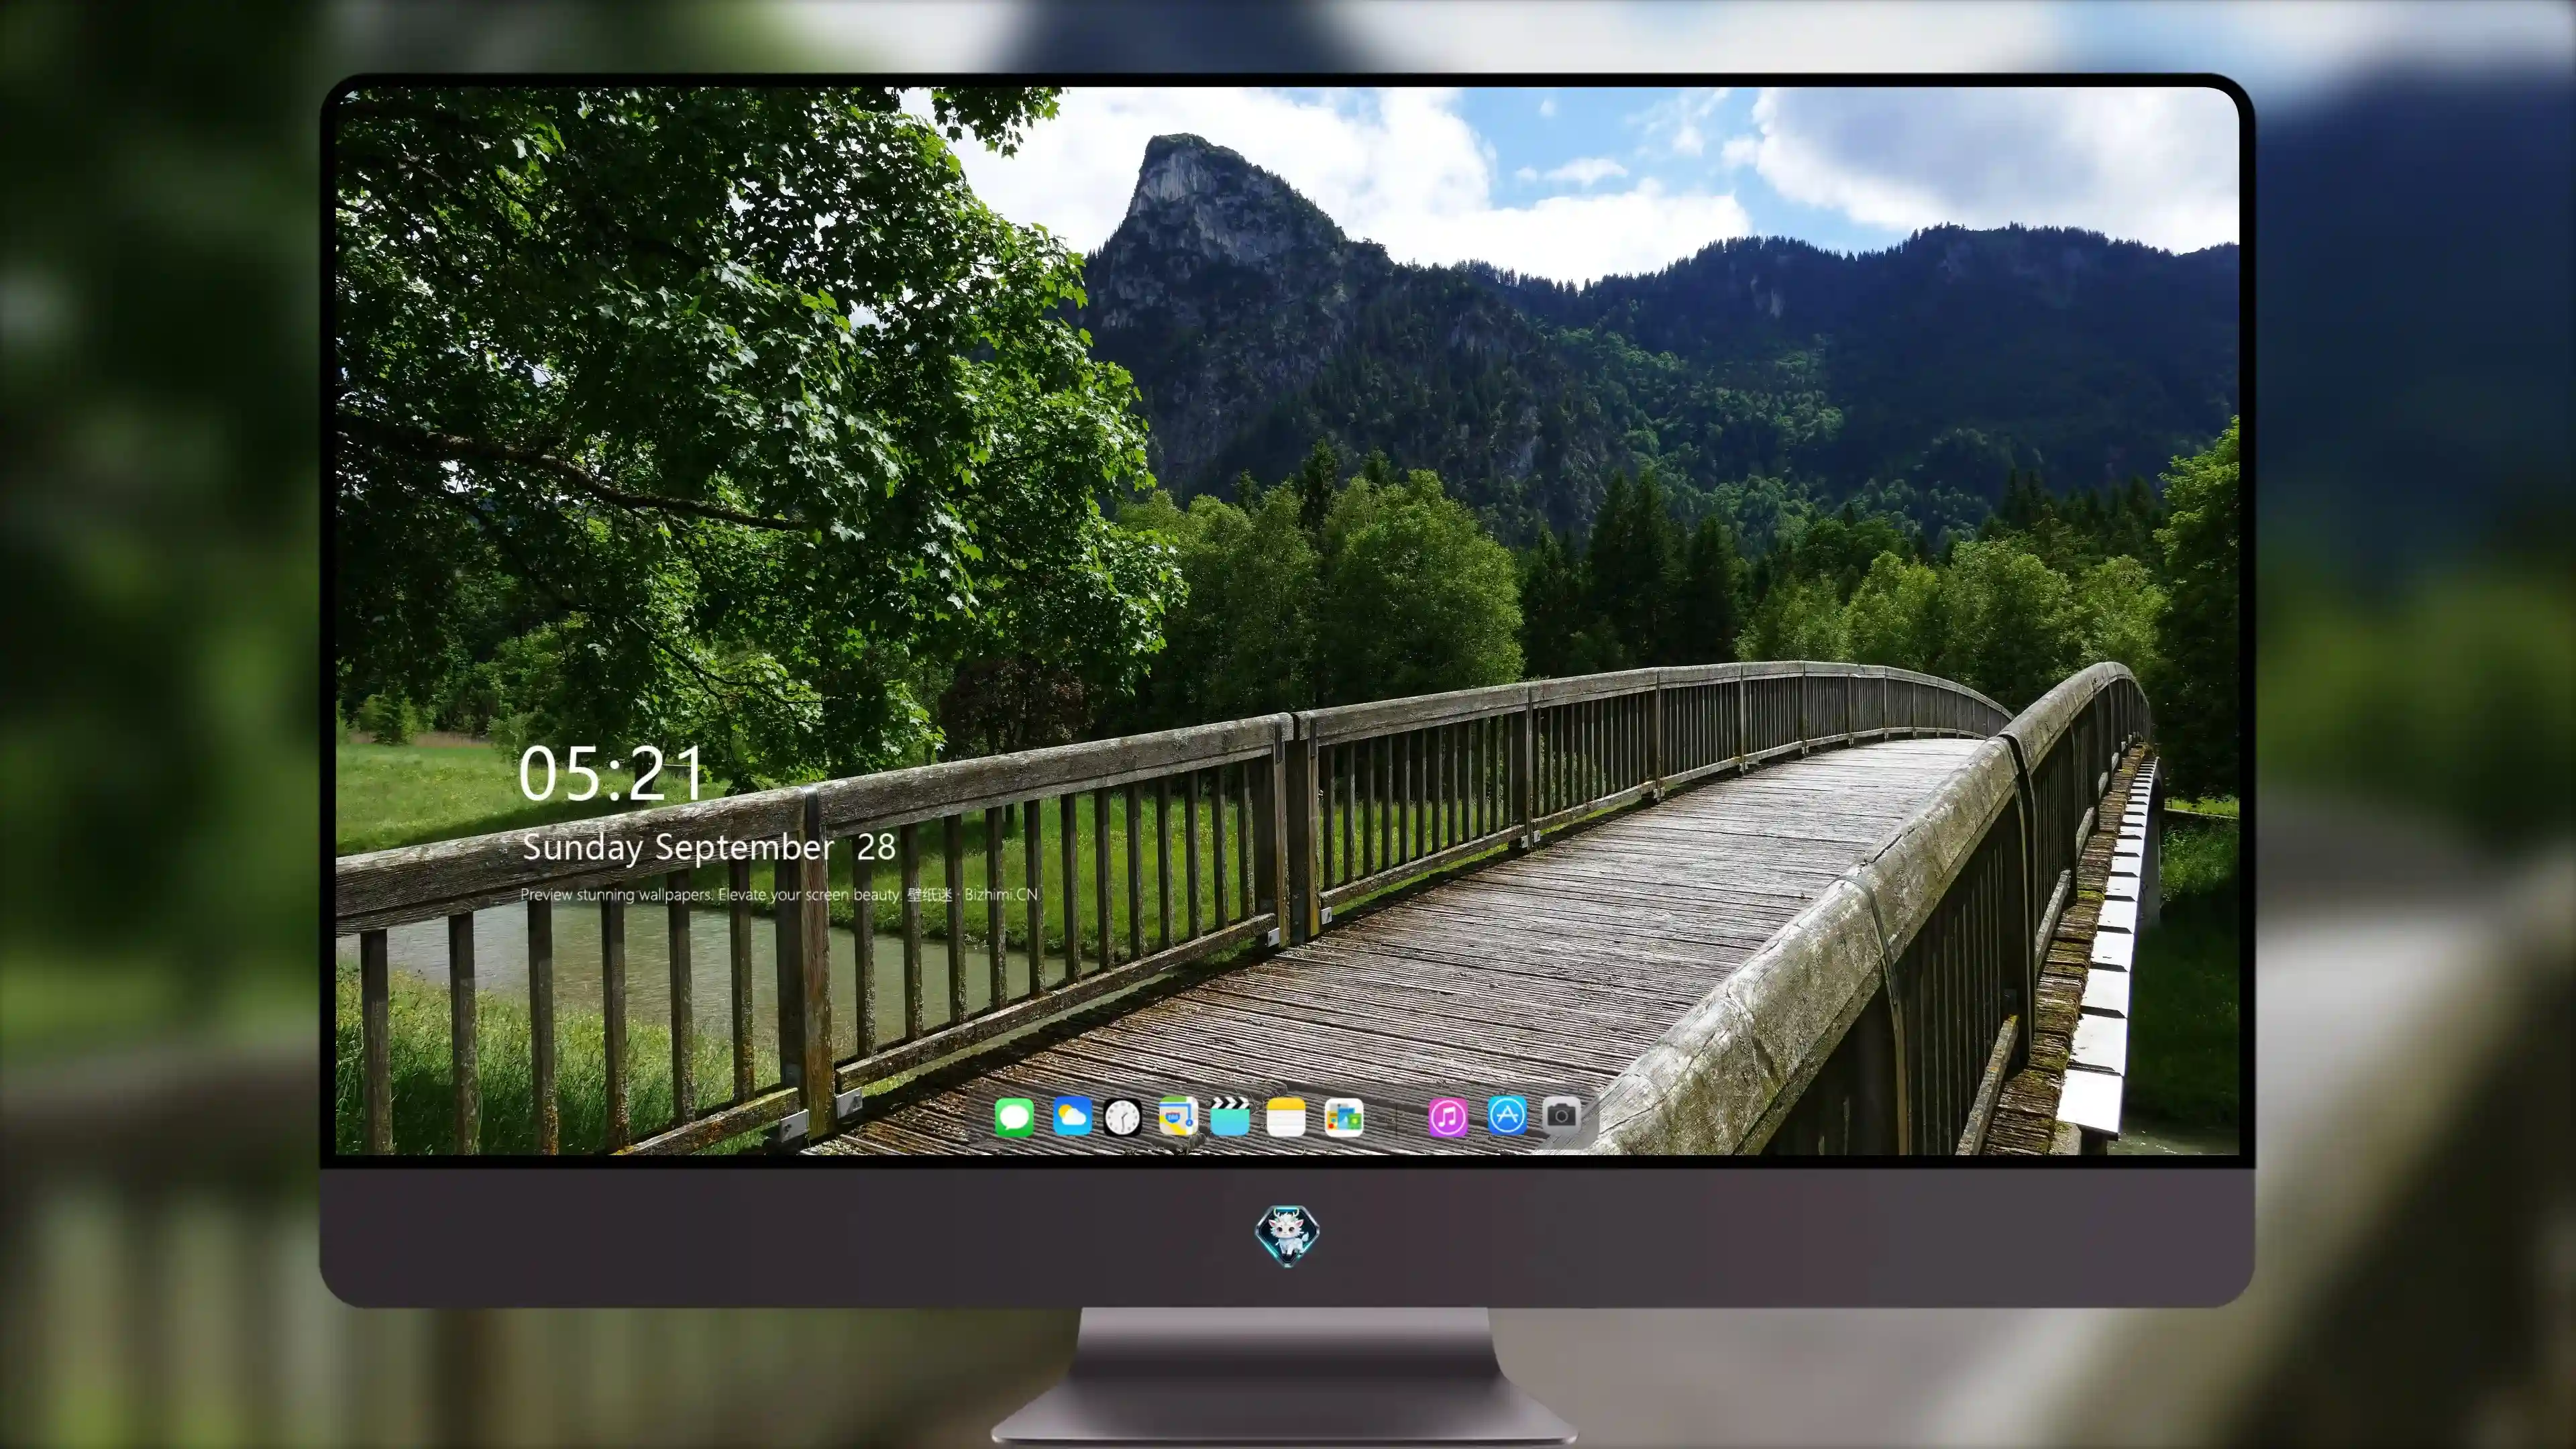Open the yellow Notes app
The image size is (2576, 1449).
pos(1286,1117)
